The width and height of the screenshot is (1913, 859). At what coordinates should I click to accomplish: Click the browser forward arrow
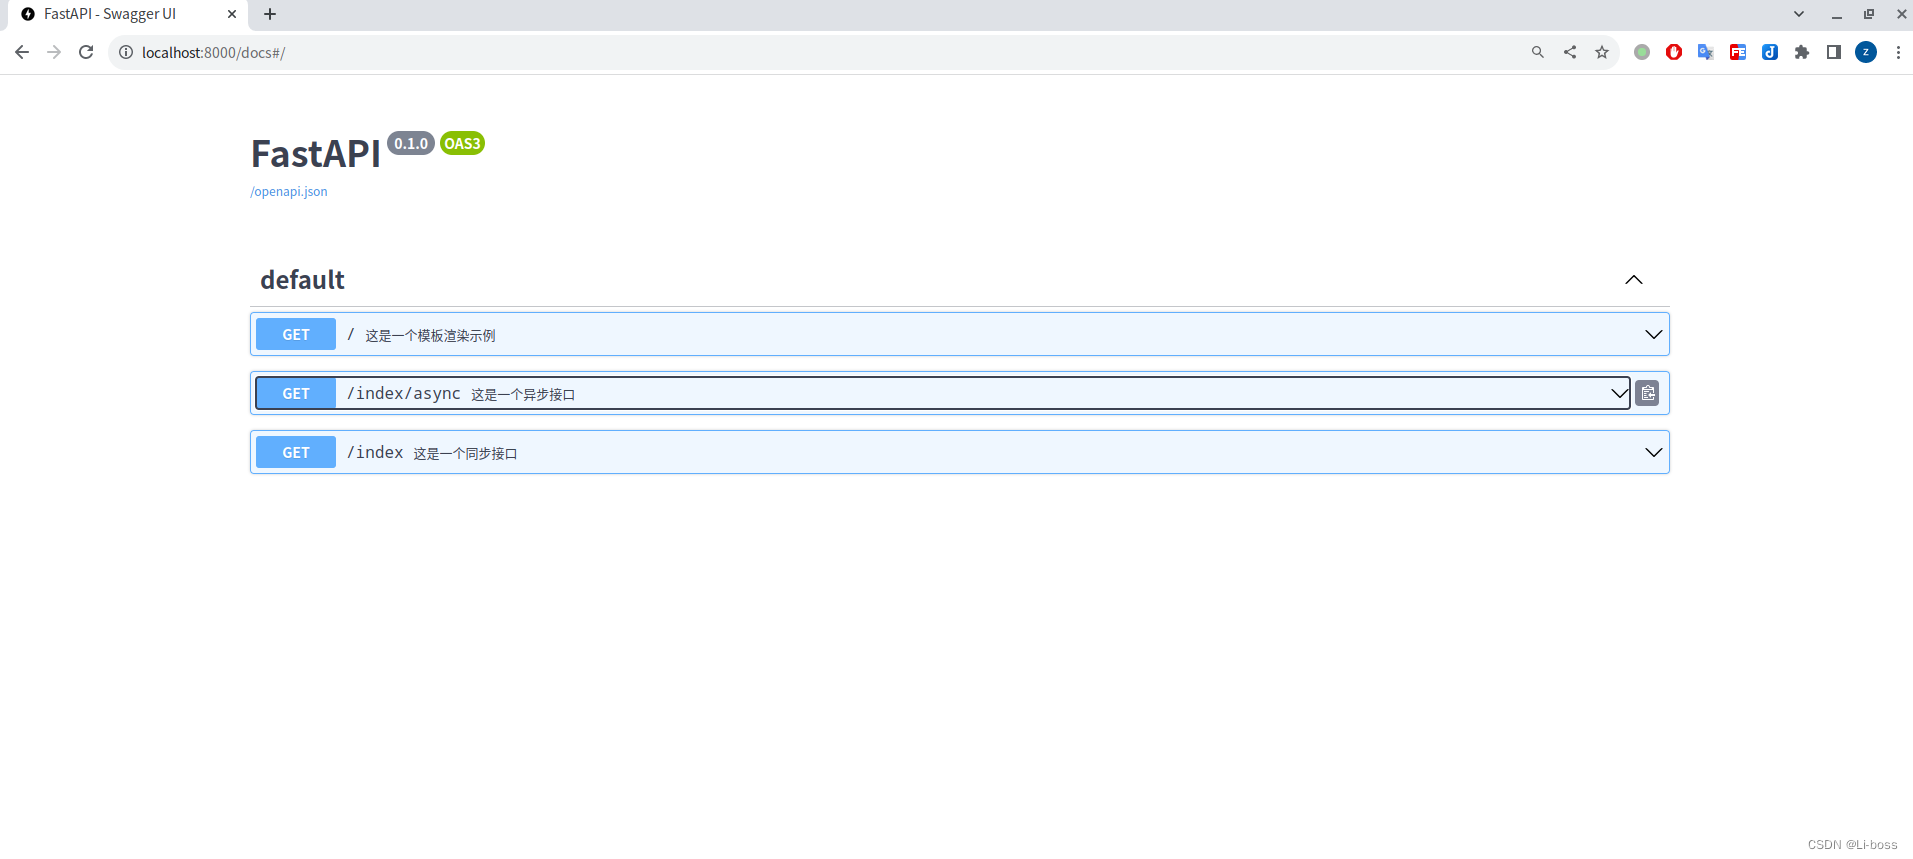54,52
